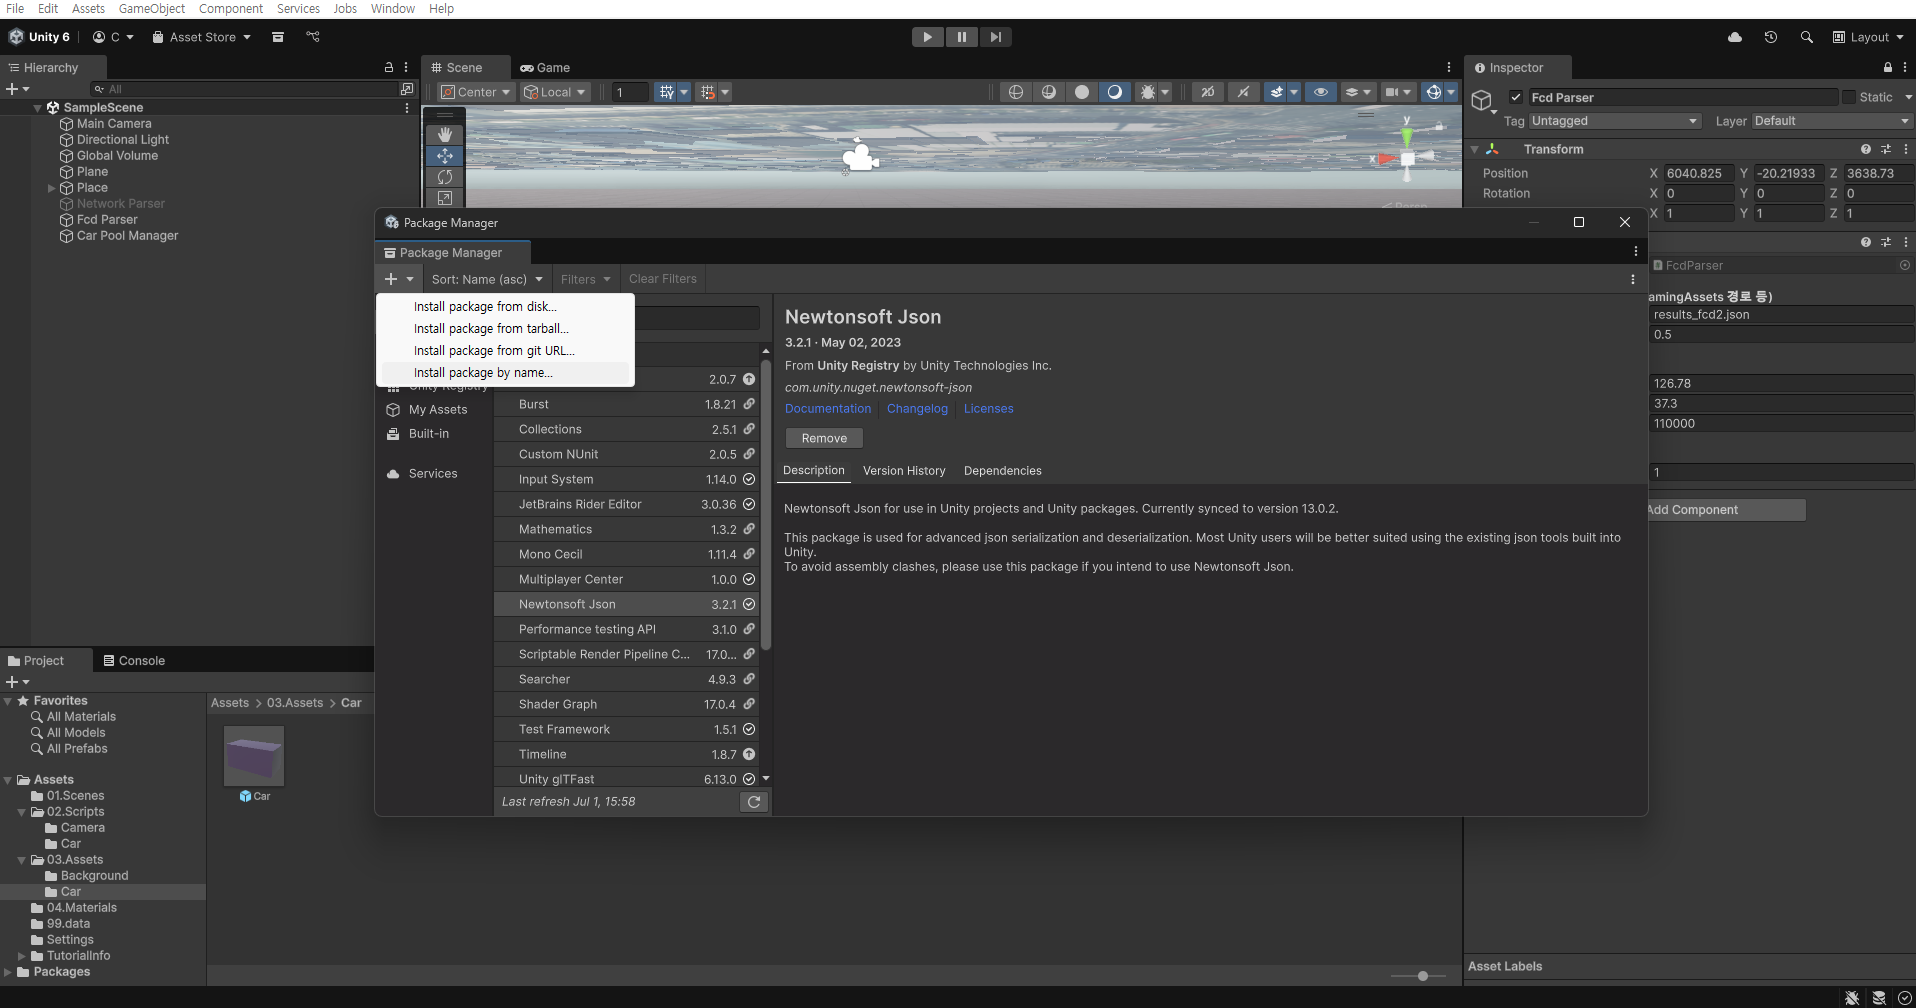This screenshot has width=1916, height=1008.
Task: Select wireframe draw mode globe icon
Action: [1016, 92]
